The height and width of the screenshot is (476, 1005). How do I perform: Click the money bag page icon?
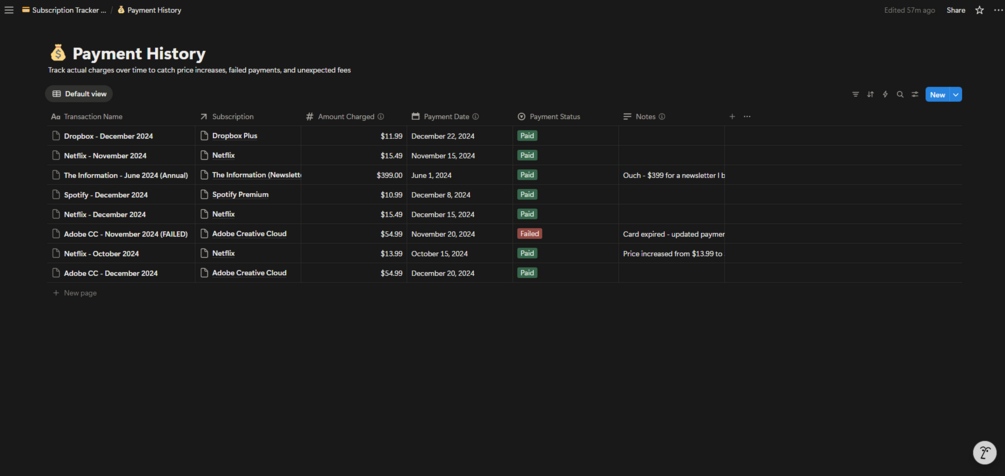tap(58, 53)
